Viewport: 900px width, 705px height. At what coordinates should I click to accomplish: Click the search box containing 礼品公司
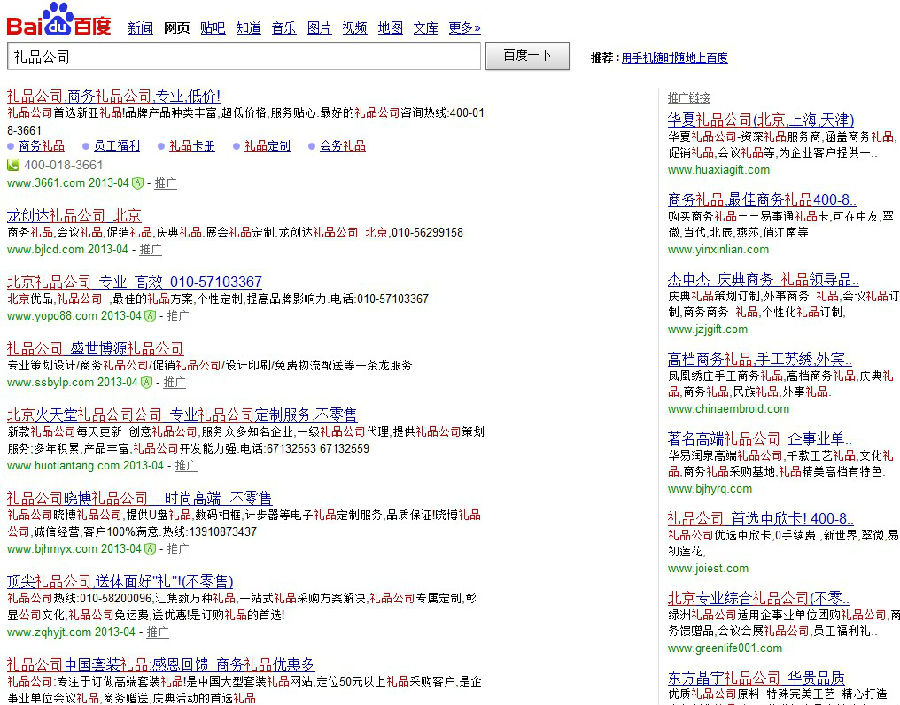click(244, 56)
